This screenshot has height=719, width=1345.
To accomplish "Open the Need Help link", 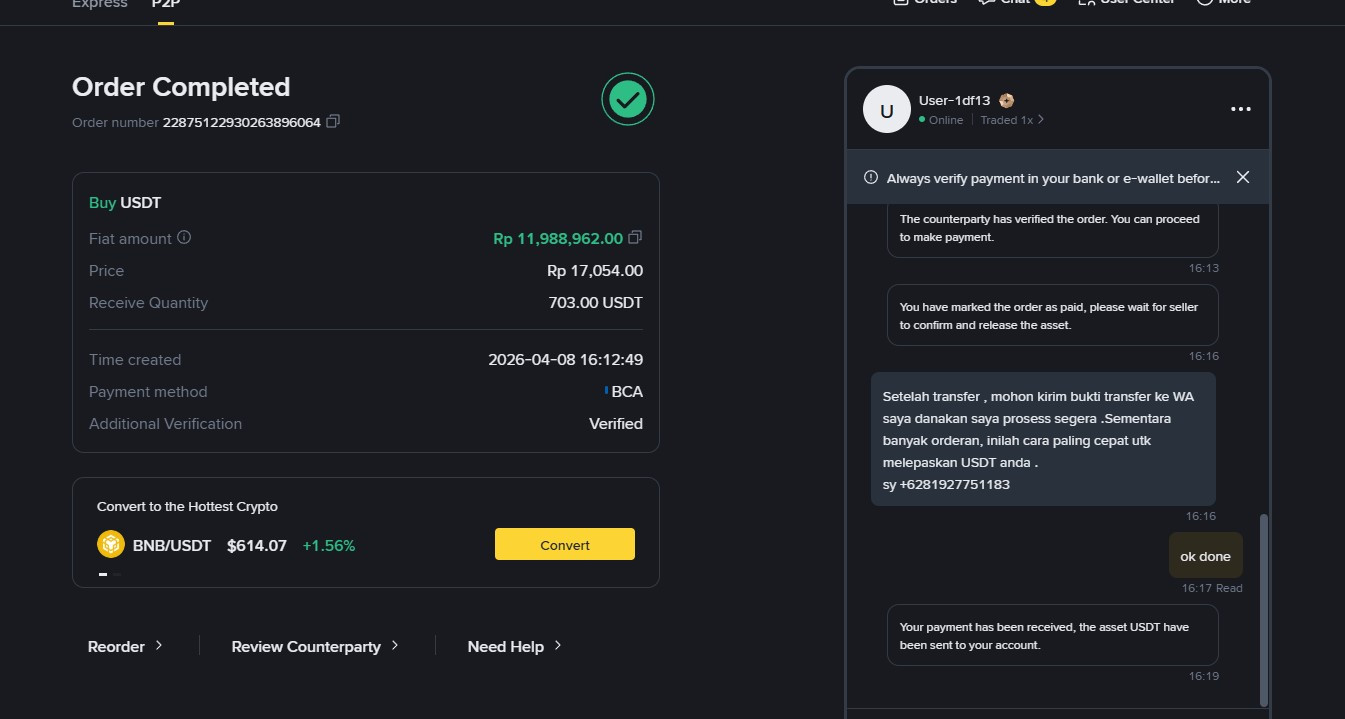I will click(x=514, y=646).
